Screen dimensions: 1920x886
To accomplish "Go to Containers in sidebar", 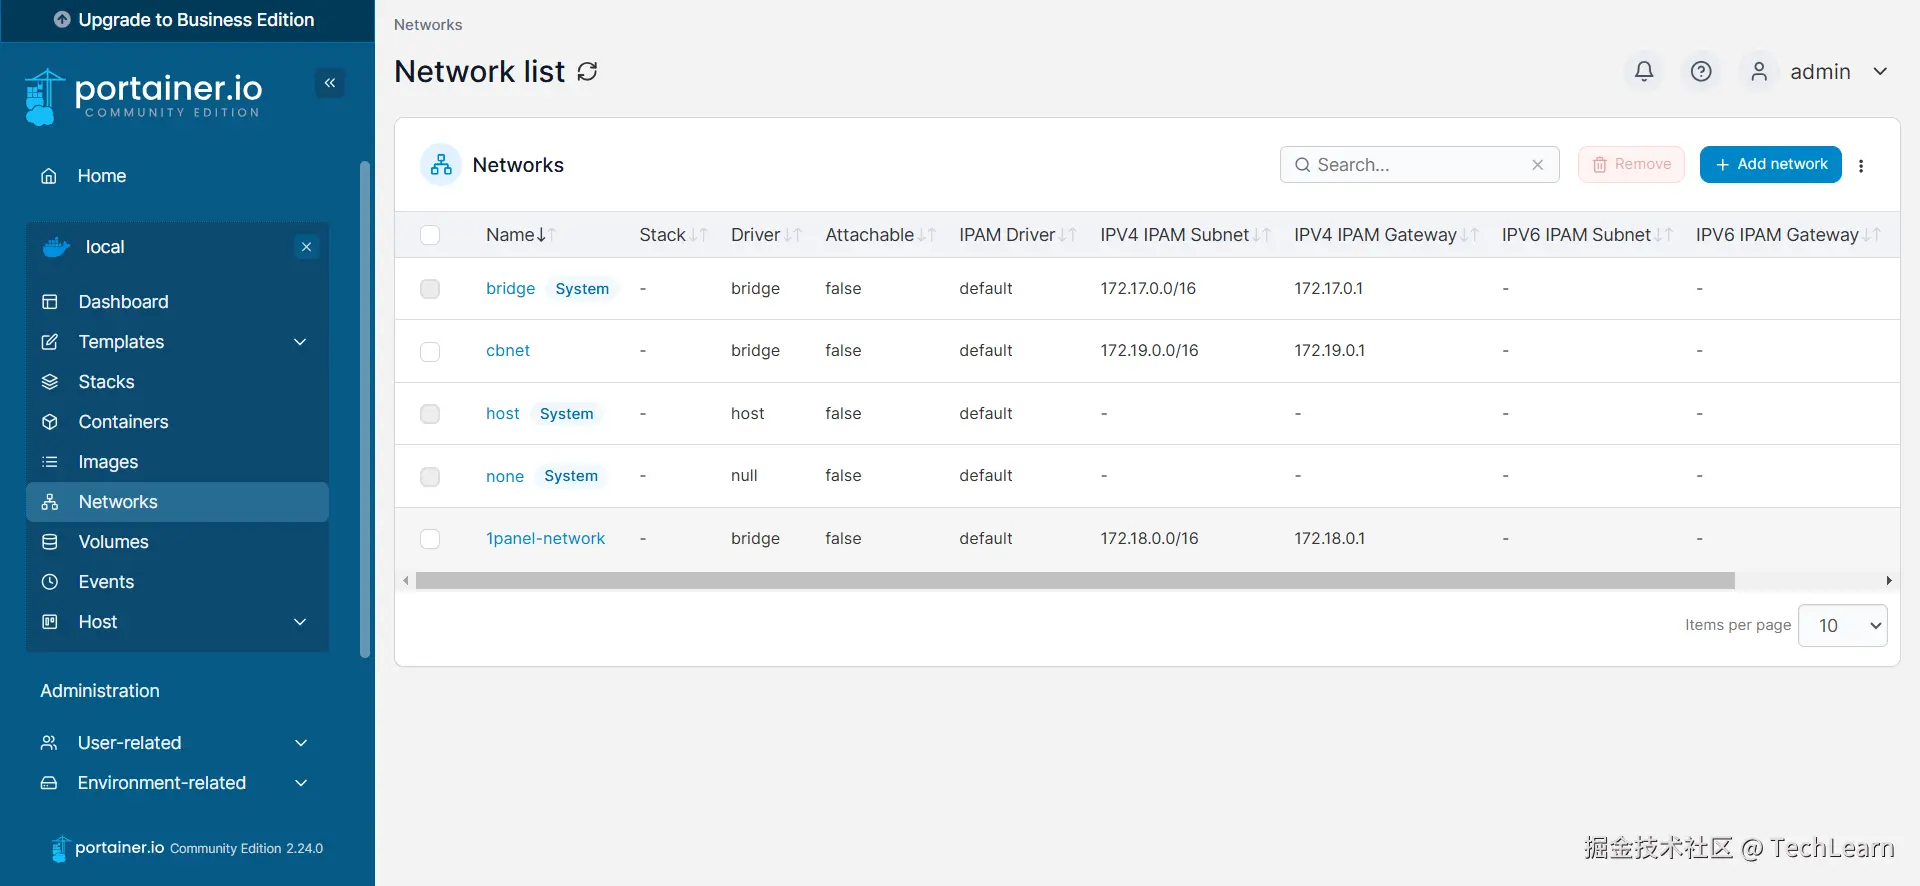I will (123, 422).
